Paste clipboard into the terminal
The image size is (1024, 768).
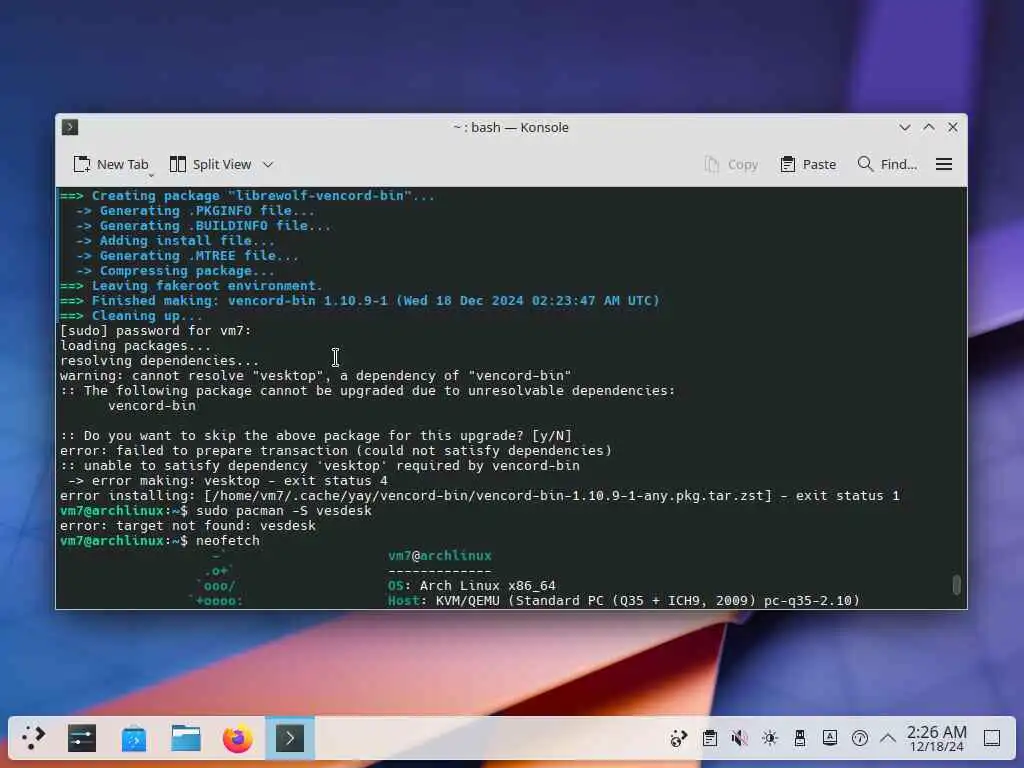pyautogui.click(x=808, y=165)
